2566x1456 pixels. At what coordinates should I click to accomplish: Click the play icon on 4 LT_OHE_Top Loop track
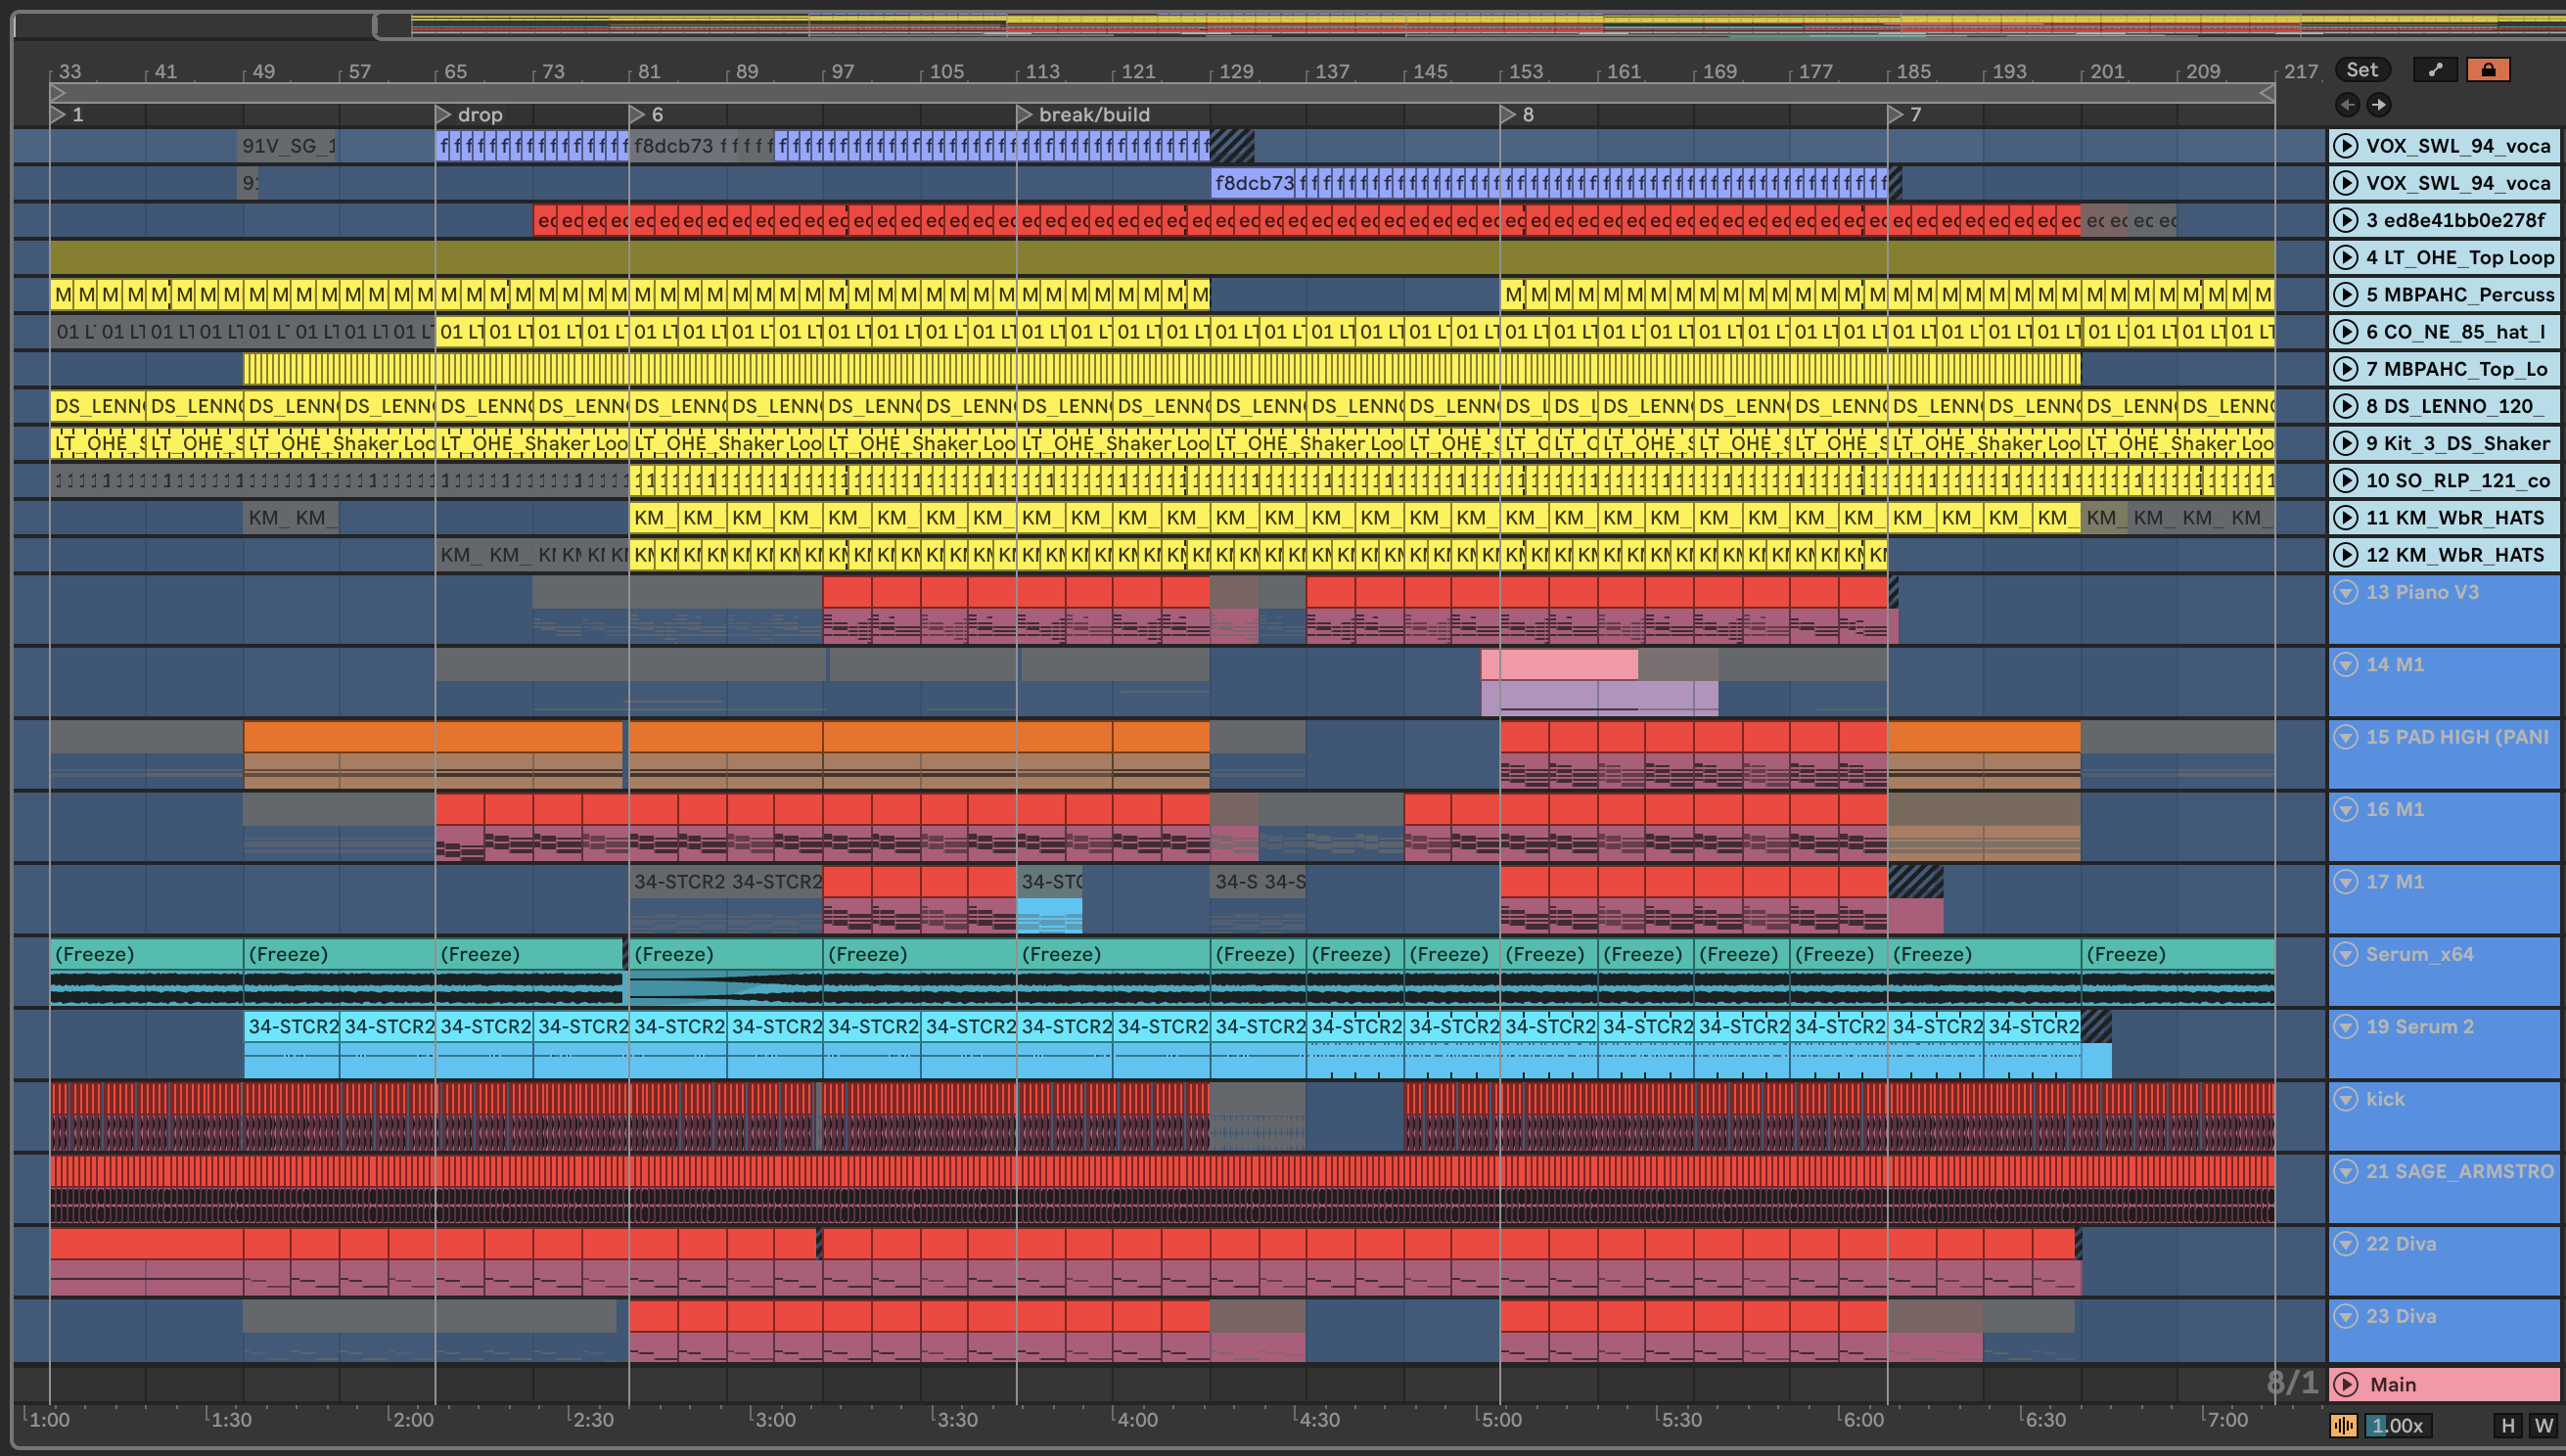pos(2344,257)
